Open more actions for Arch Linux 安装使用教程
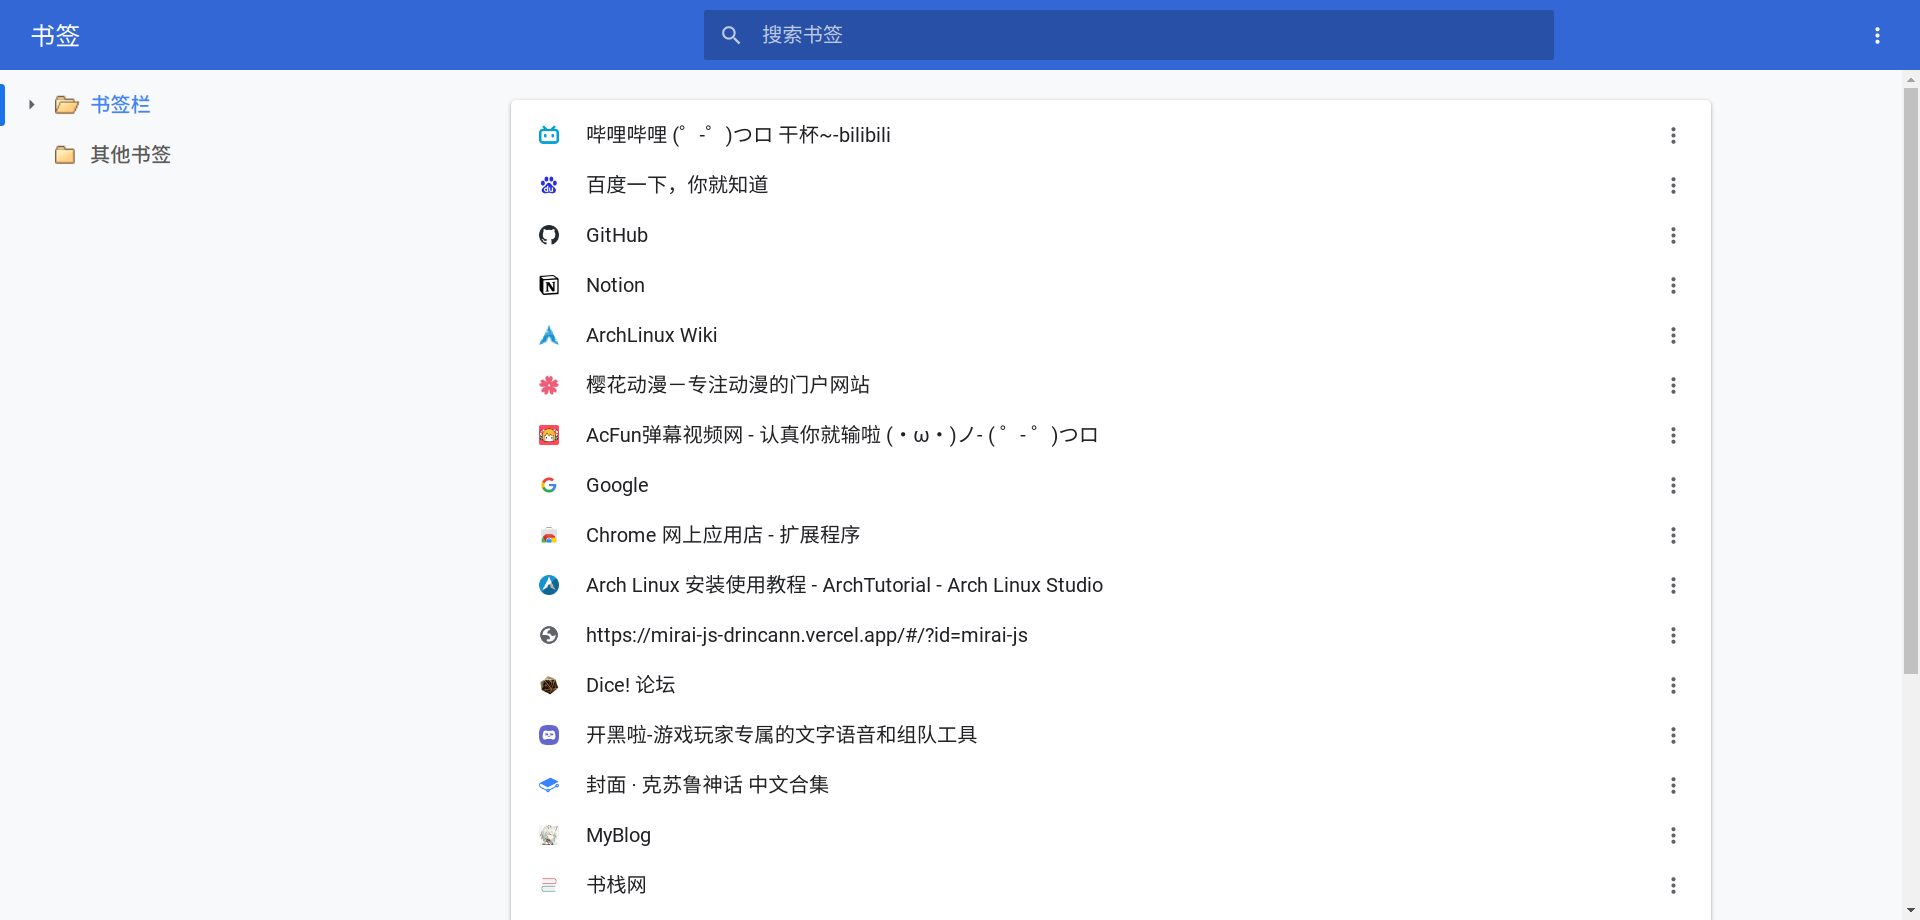Viewport: 1920px width, 920px height. [x=1673, y=585]
